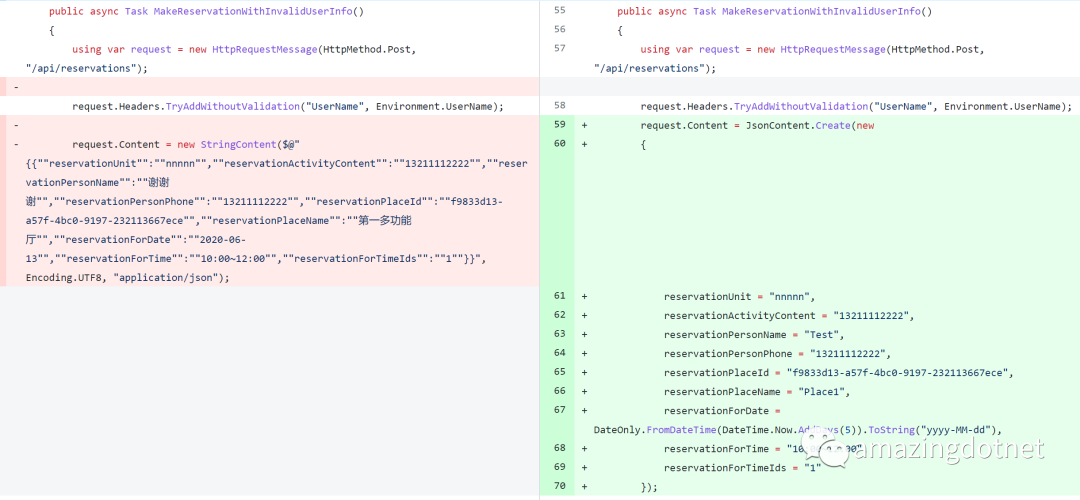The width and height of the screenshot is (1080, 500).
Task: Click line number 60 of the added lines
Action: [x=559, y=144]
